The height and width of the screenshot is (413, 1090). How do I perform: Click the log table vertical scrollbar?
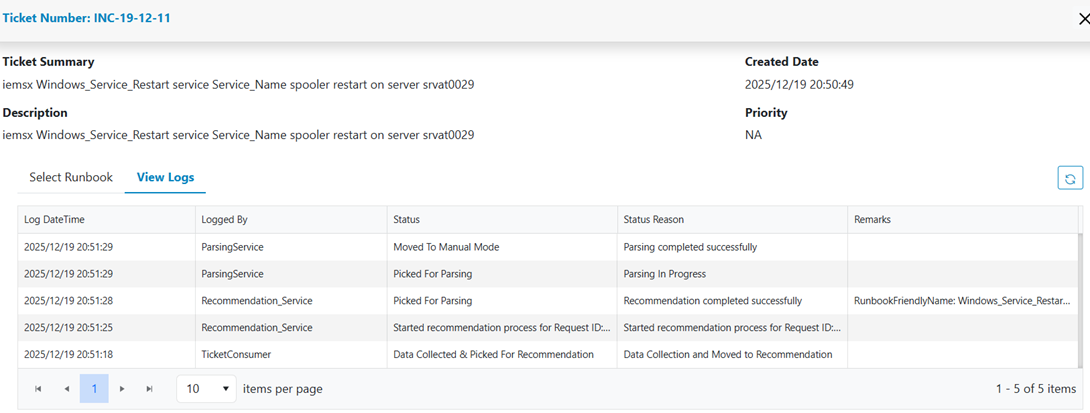tap(1083, 300)
